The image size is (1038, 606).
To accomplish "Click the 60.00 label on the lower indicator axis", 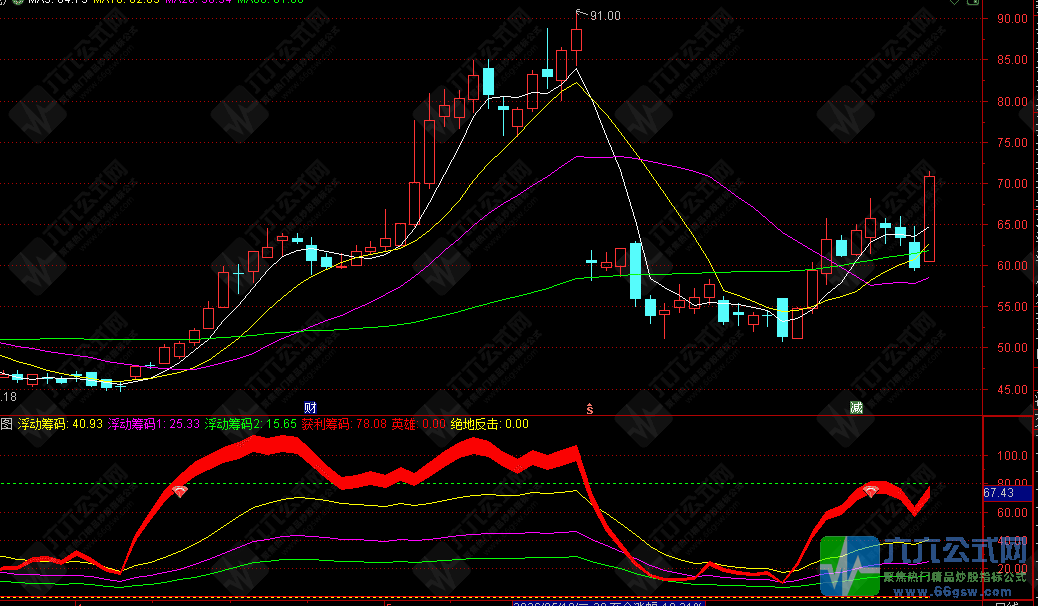I will [1012, 513].
